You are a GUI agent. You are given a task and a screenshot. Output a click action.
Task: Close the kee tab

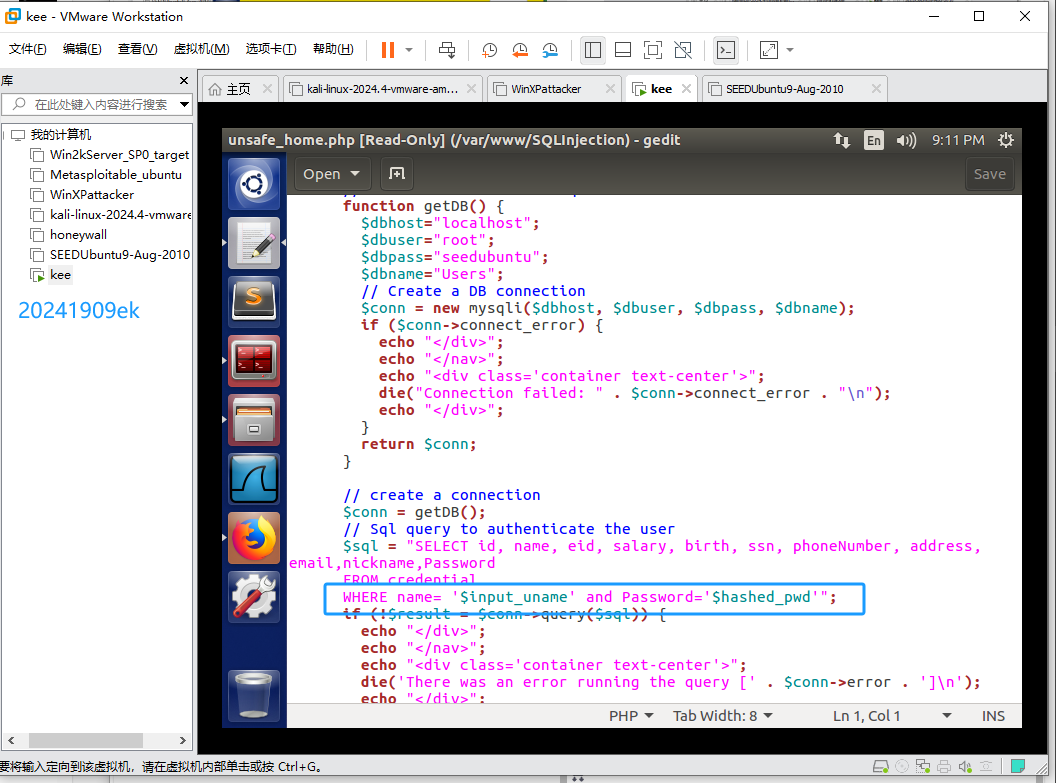tap(686, 89)
